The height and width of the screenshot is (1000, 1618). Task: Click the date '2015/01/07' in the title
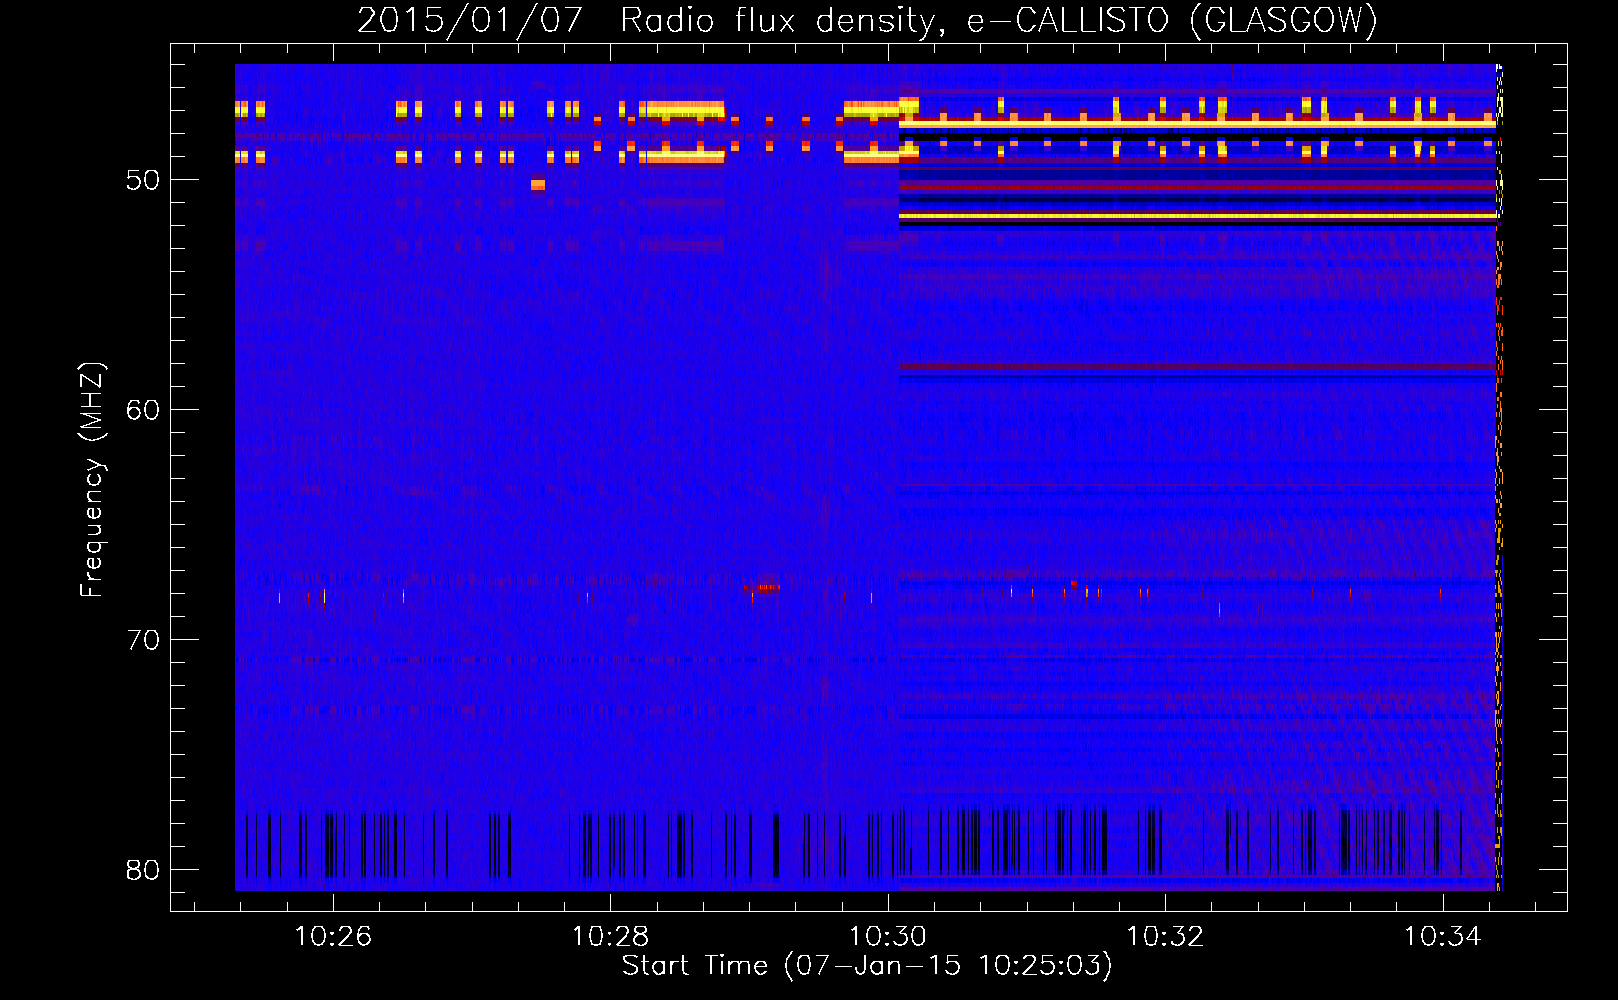(x=470, y=20)
